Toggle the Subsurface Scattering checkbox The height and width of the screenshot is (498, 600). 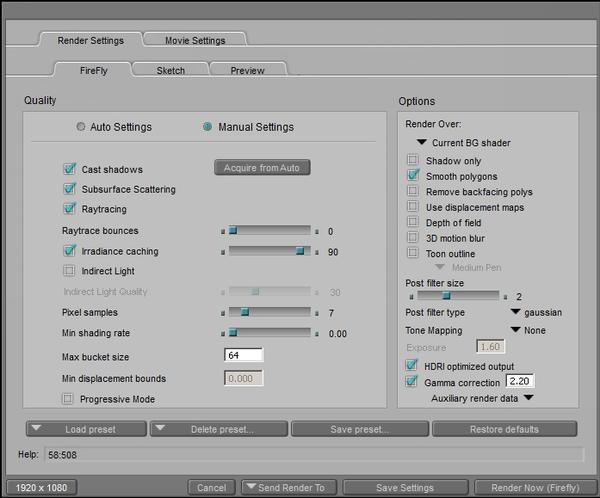(x=69, y=189)
